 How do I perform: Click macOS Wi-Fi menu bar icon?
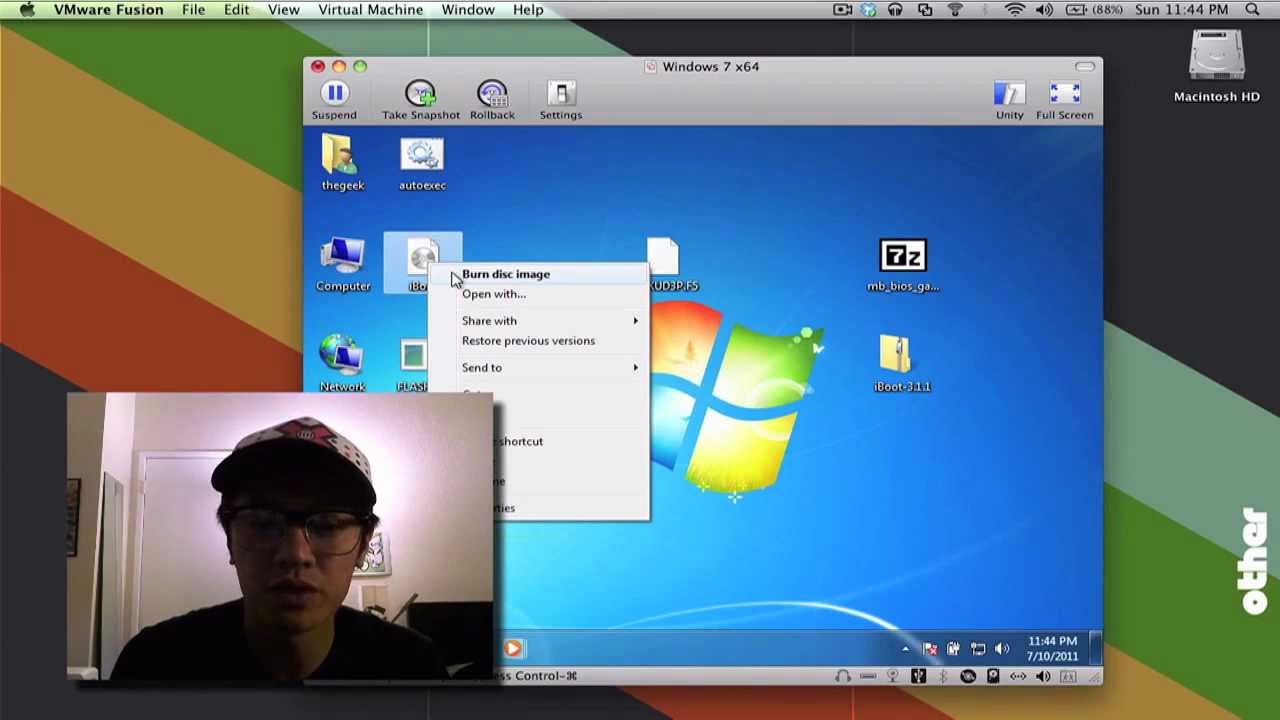point(1015,10)
